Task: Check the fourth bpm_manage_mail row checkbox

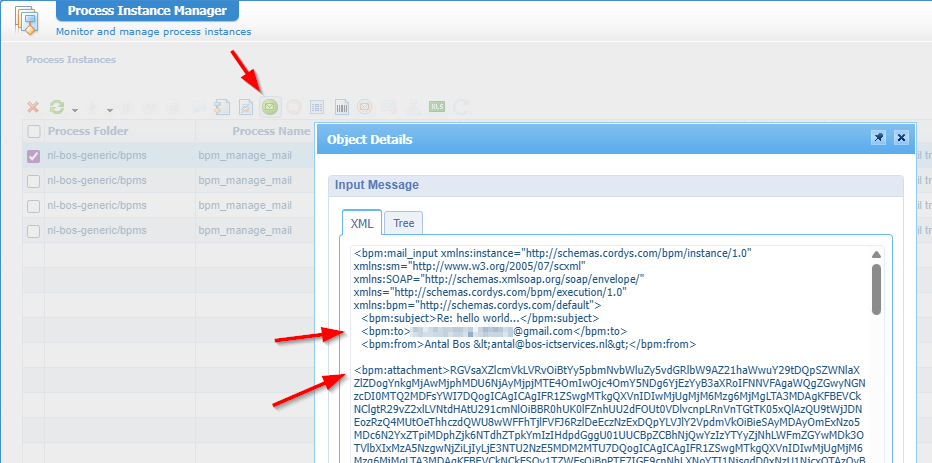Action: [x=34, y=231]
